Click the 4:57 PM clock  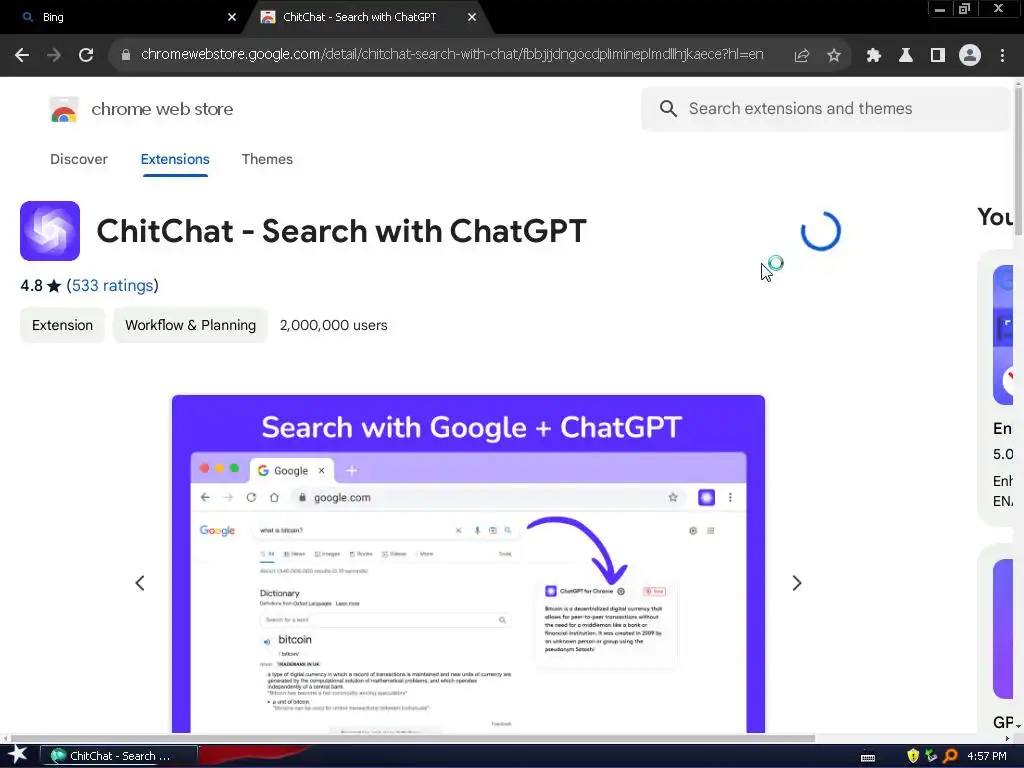tap(986, 756)
